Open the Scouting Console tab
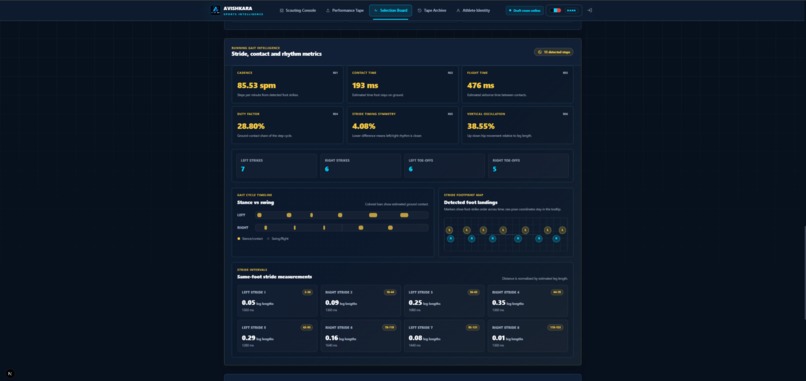 [298, 10]
